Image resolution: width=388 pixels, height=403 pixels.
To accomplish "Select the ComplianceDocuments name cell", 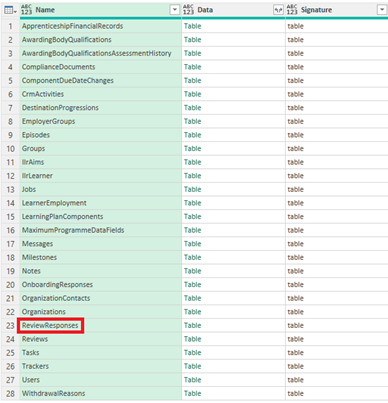I will click(x=101, y=67).
